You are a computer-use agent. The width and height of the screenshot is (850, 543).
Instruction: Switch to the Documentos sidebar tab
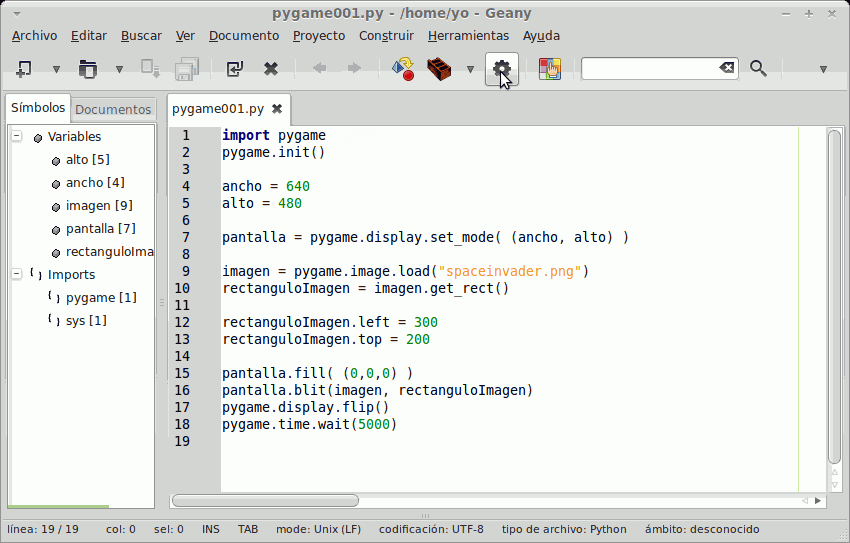113,109
